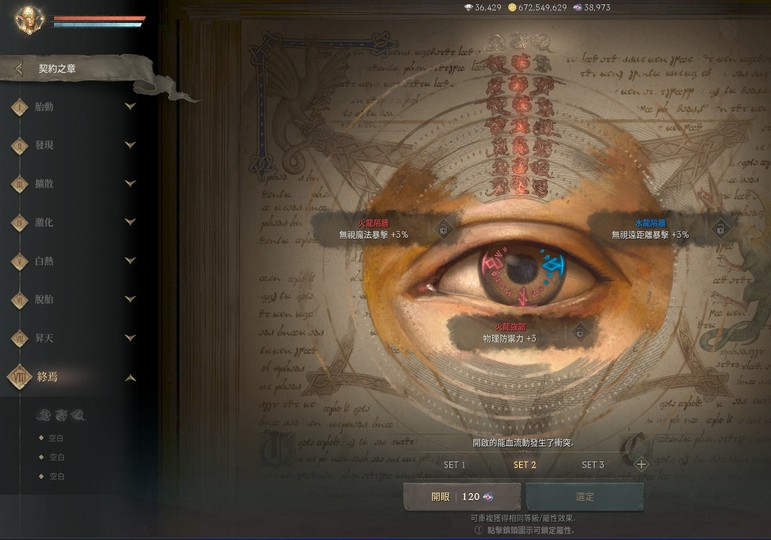The height and width of the screenshot is (540, 771).
Task: Expand the 白熱 chapter chevron
Action: point(130,260)
